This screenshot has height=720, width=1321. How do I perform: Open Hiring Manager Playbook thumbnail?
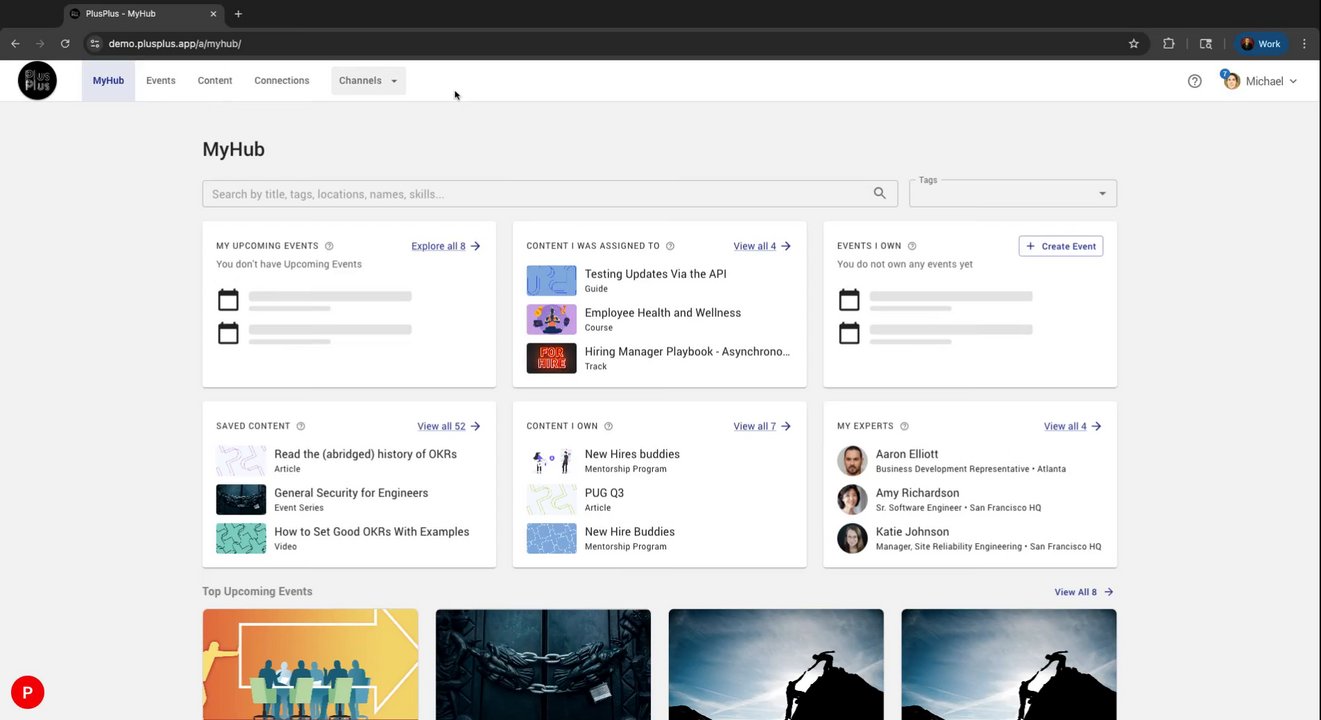pos(552,358)
